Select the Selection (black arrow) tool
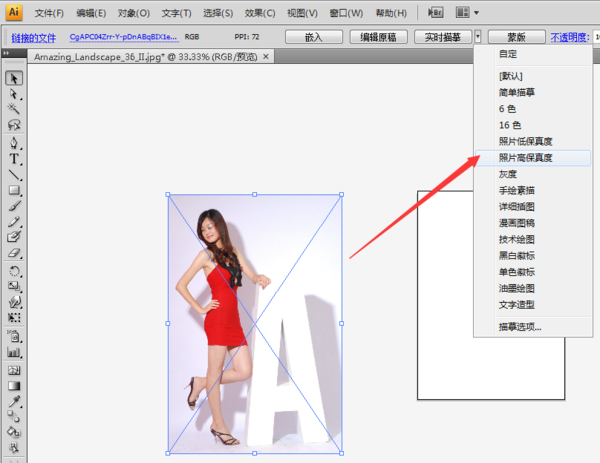Image resolution: width=600 pixels, height=463 pixels. click(x=15, y=78)
